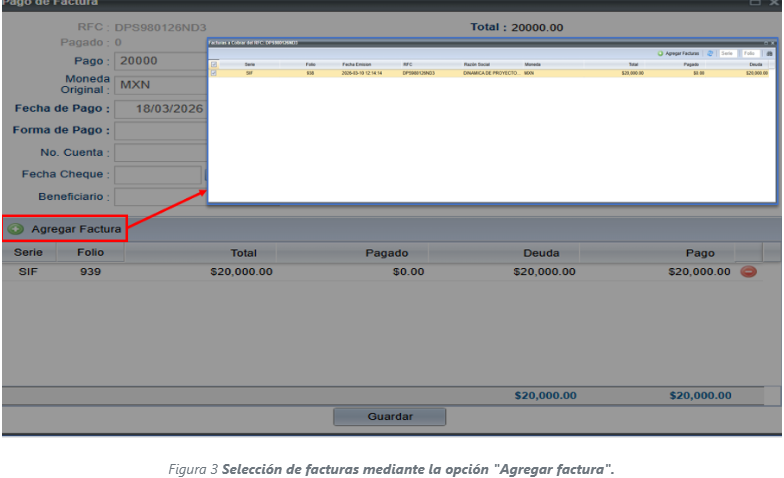Open the Moneda Original dropdown showing MXN
Viewport: 784px width, 478px height.
(x=160, y=85)
